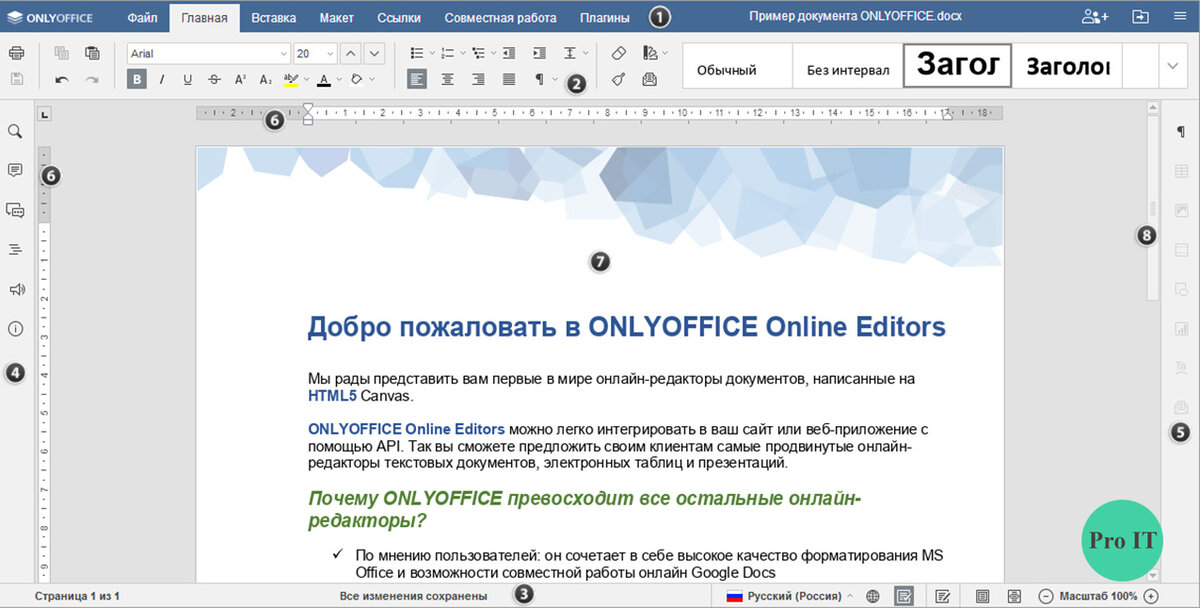Switch to Главная tab

pos(204,18)
